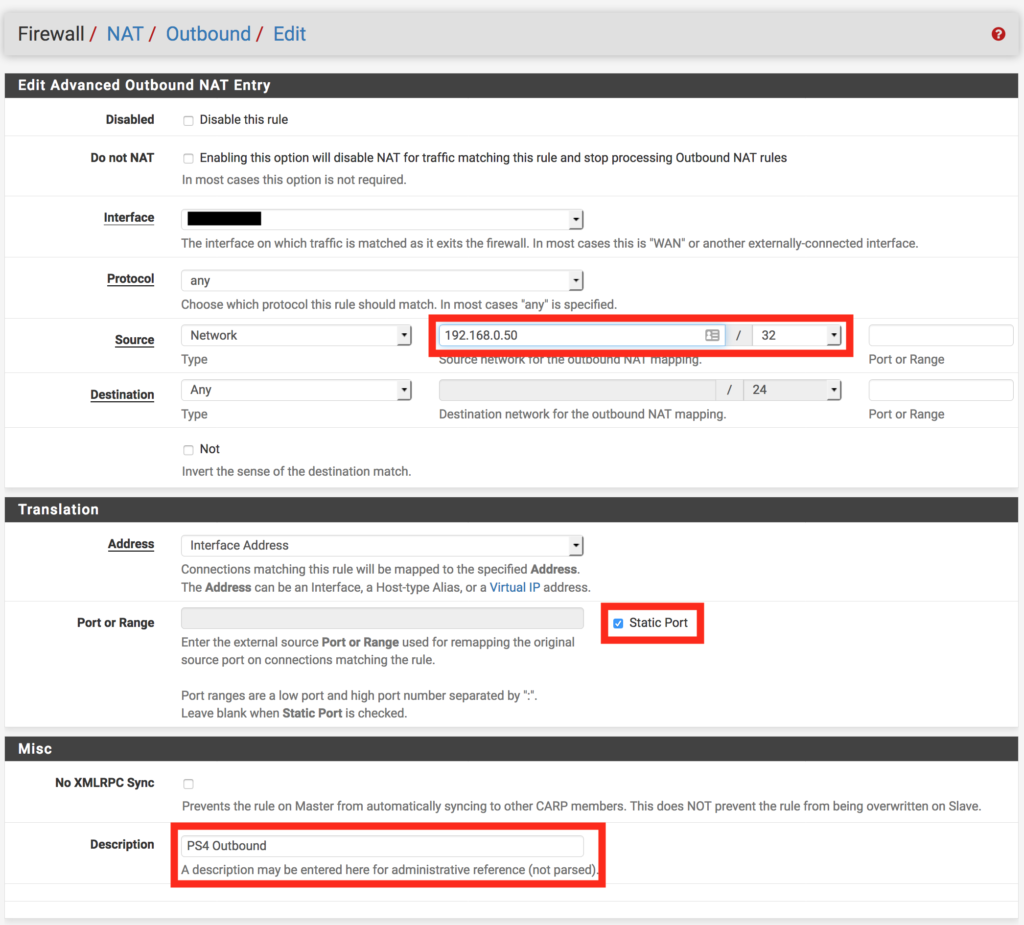Click the Translation section heading
The image size is (1024, 925).
pyautogui.click(x=58, y=510)
